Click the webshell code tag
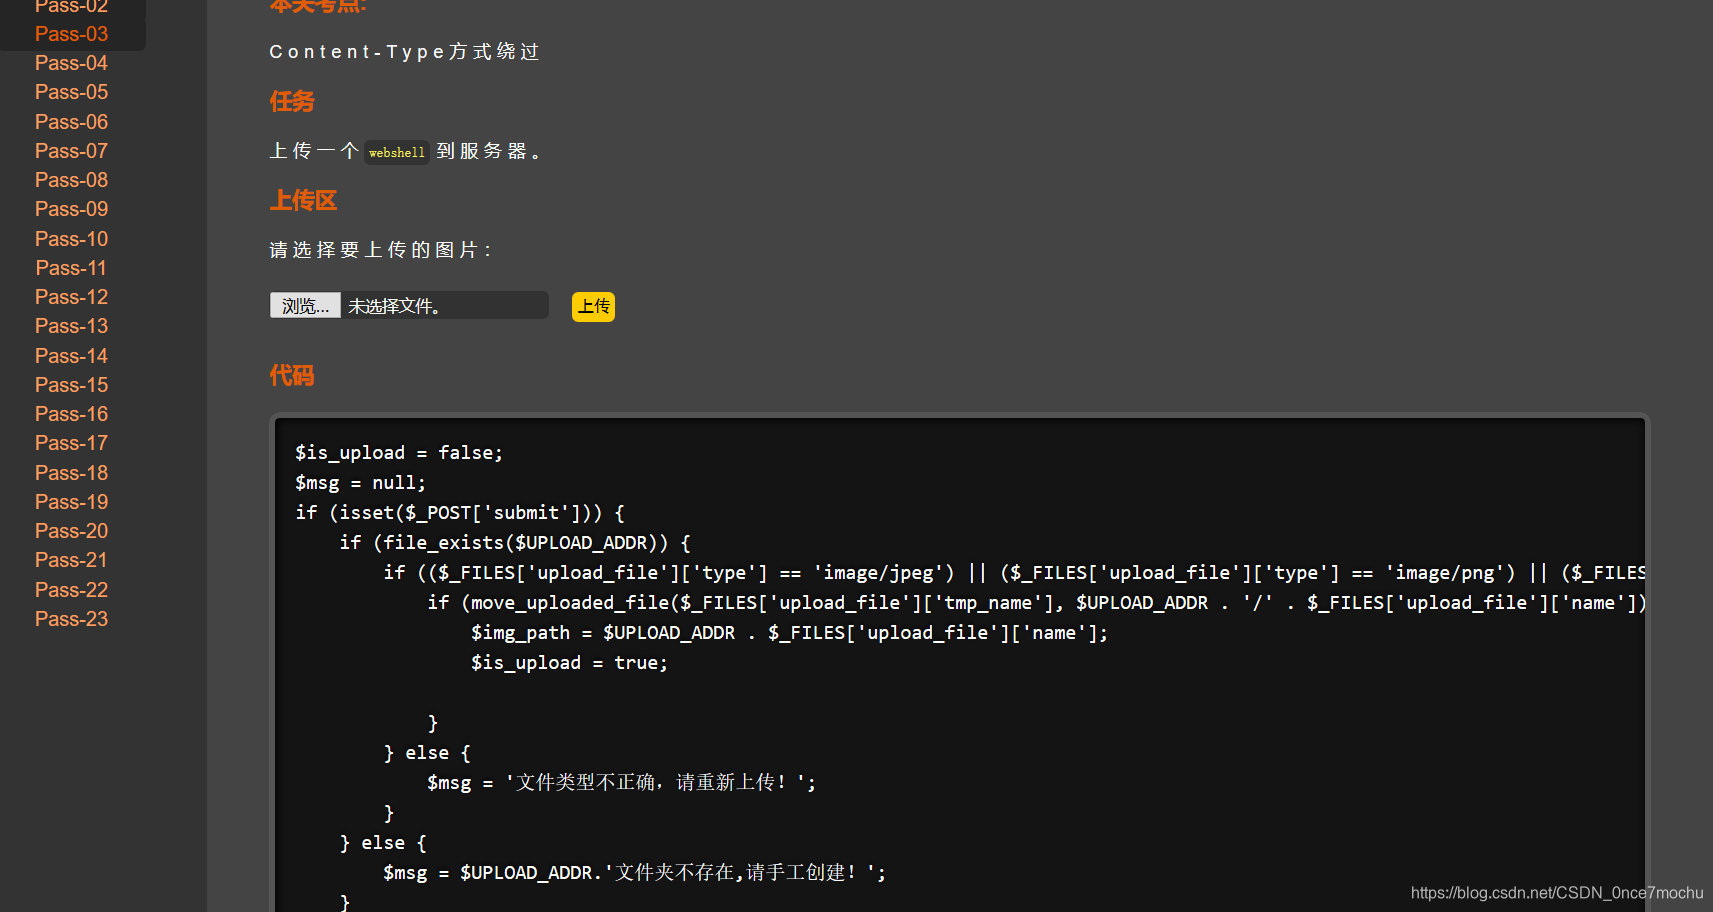This screenshot has height=912, width=1713. click(397, 152)
